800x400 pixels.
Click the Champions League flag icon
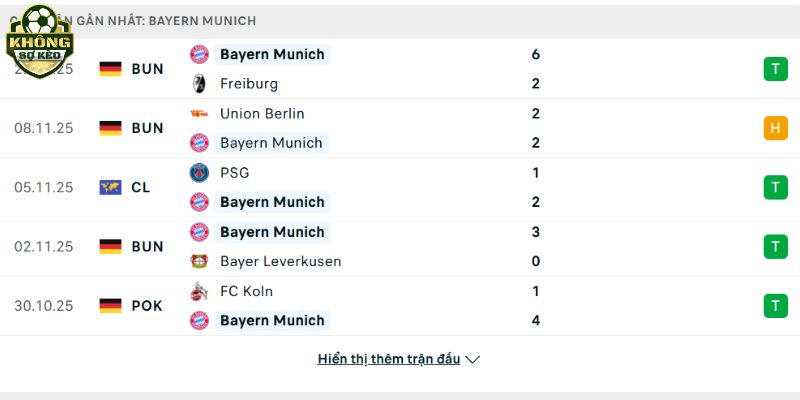click(x=110, y=187)
